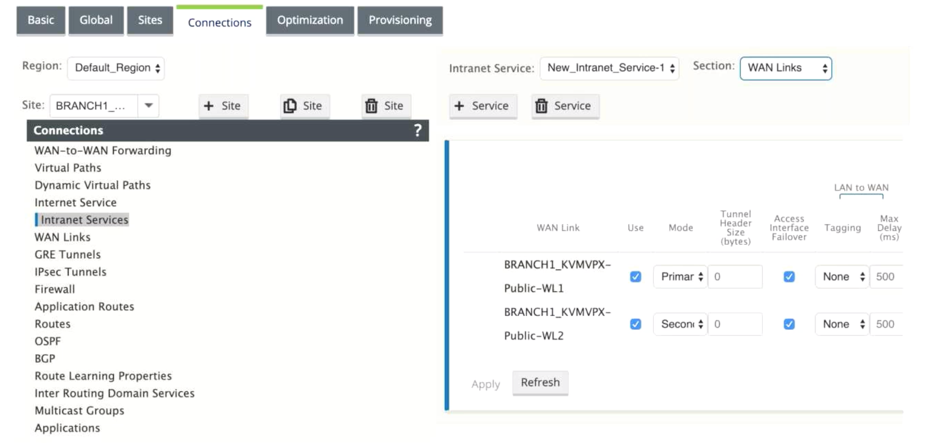This screenshot has width=939, height=445.
Task: Expand the Site combo box arrow
Action: [149, 106]
